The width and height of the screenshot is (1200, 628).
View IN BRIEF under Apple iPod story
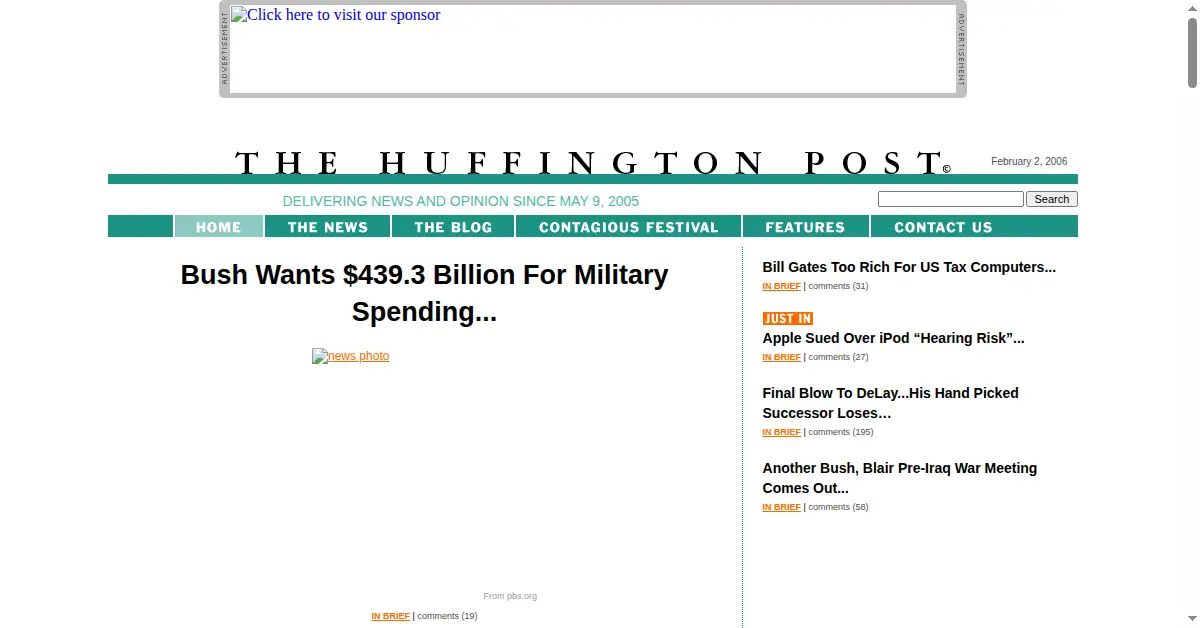click(781, 357)
